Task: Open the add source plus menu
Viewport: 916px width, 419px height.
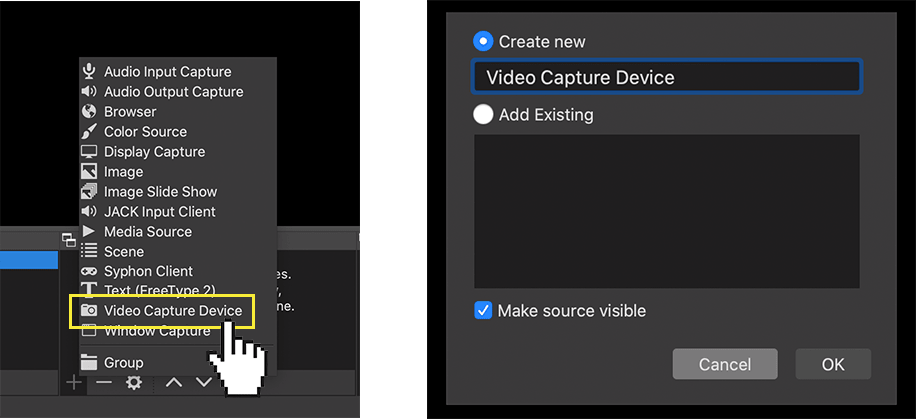Action: click(74, 382)
